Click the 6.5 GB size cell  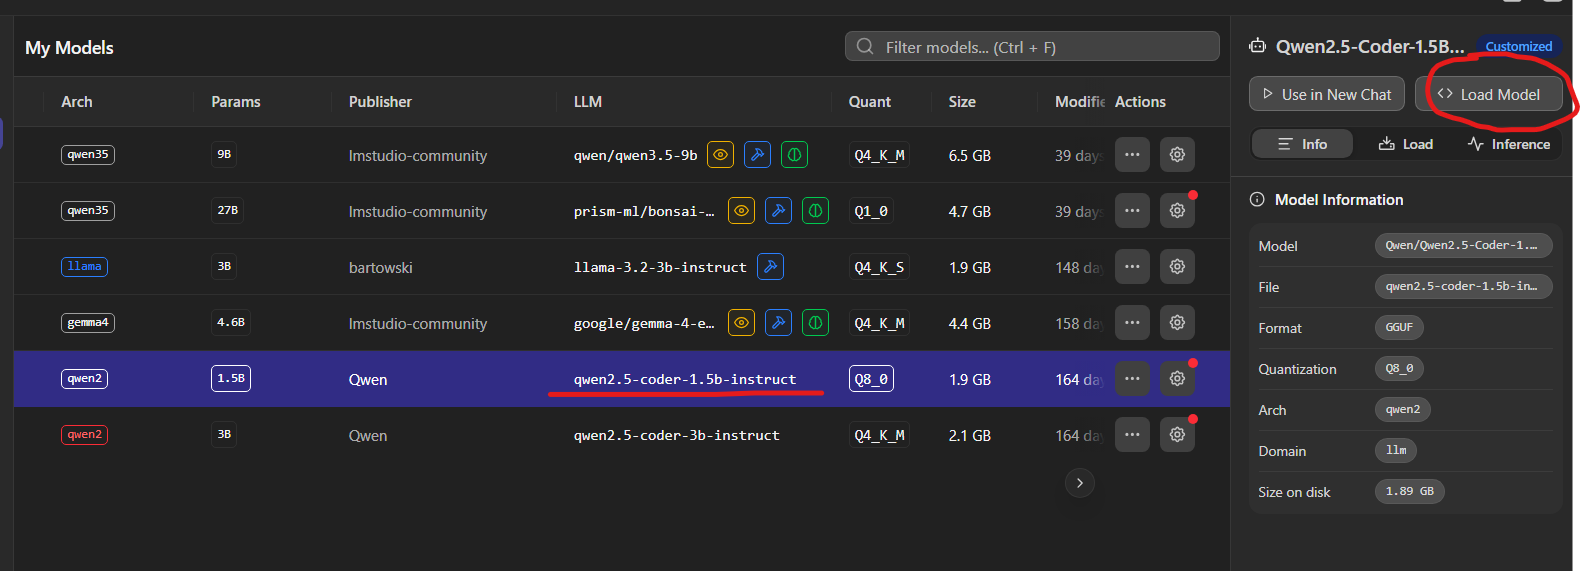point(970,156)
